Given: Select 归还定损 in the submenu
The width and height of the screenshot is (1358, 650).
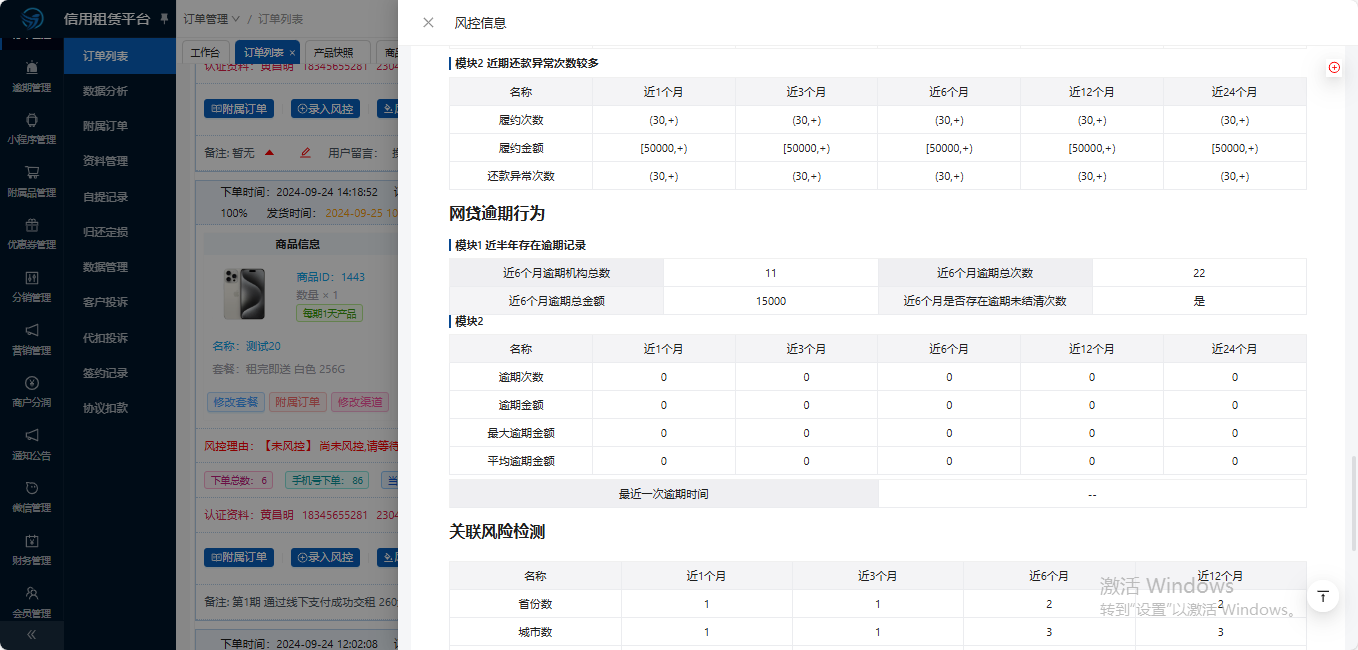Looking at the screenshot, I should click(x=105, y=232).
